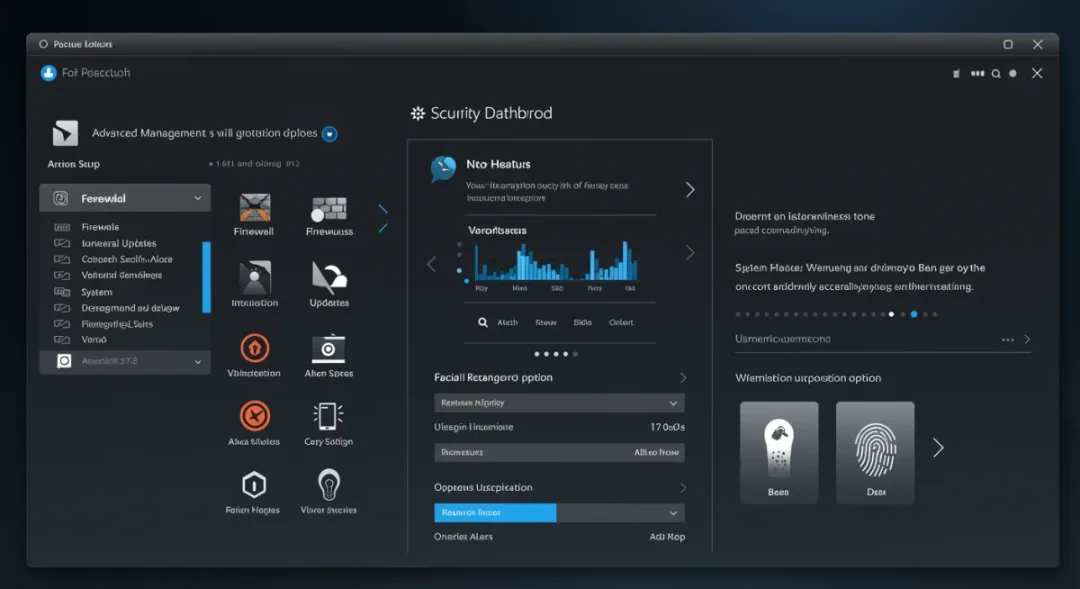Image resolution: width=1080 pixels, height=589 pixels.
Task: Go to next chart with right arrow
Action: tap(689, 253)
